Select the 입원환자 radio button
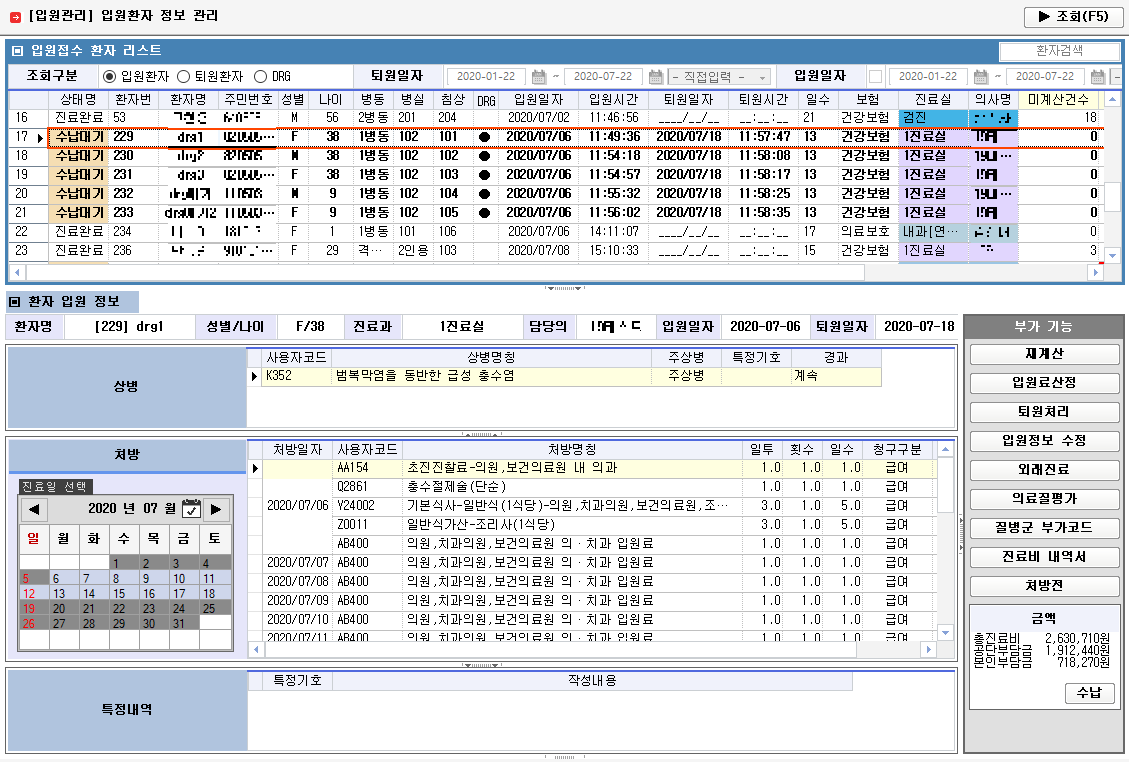 [109, 77]
